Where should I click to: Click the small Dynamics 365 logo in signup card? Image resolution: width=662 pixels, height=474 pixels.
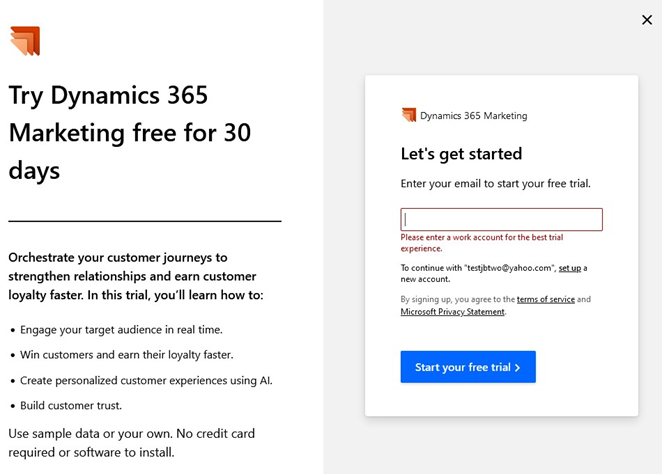point(408,115)
